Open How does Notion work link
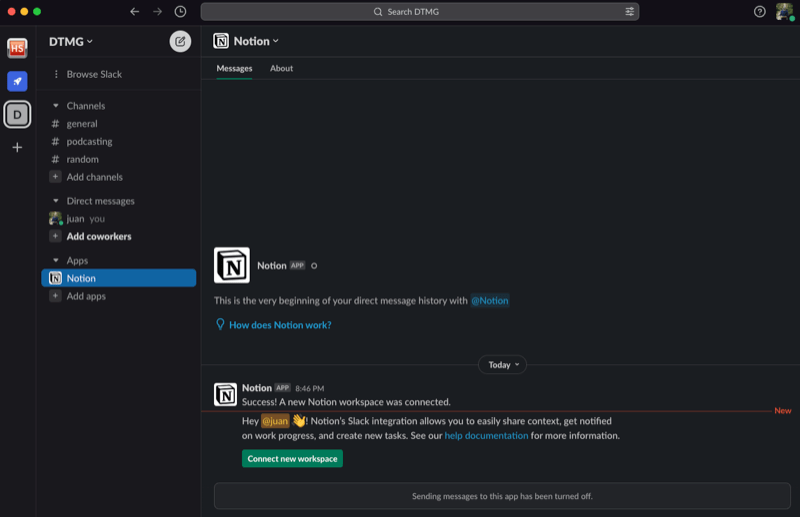800x517 pixels. (280, 325)
